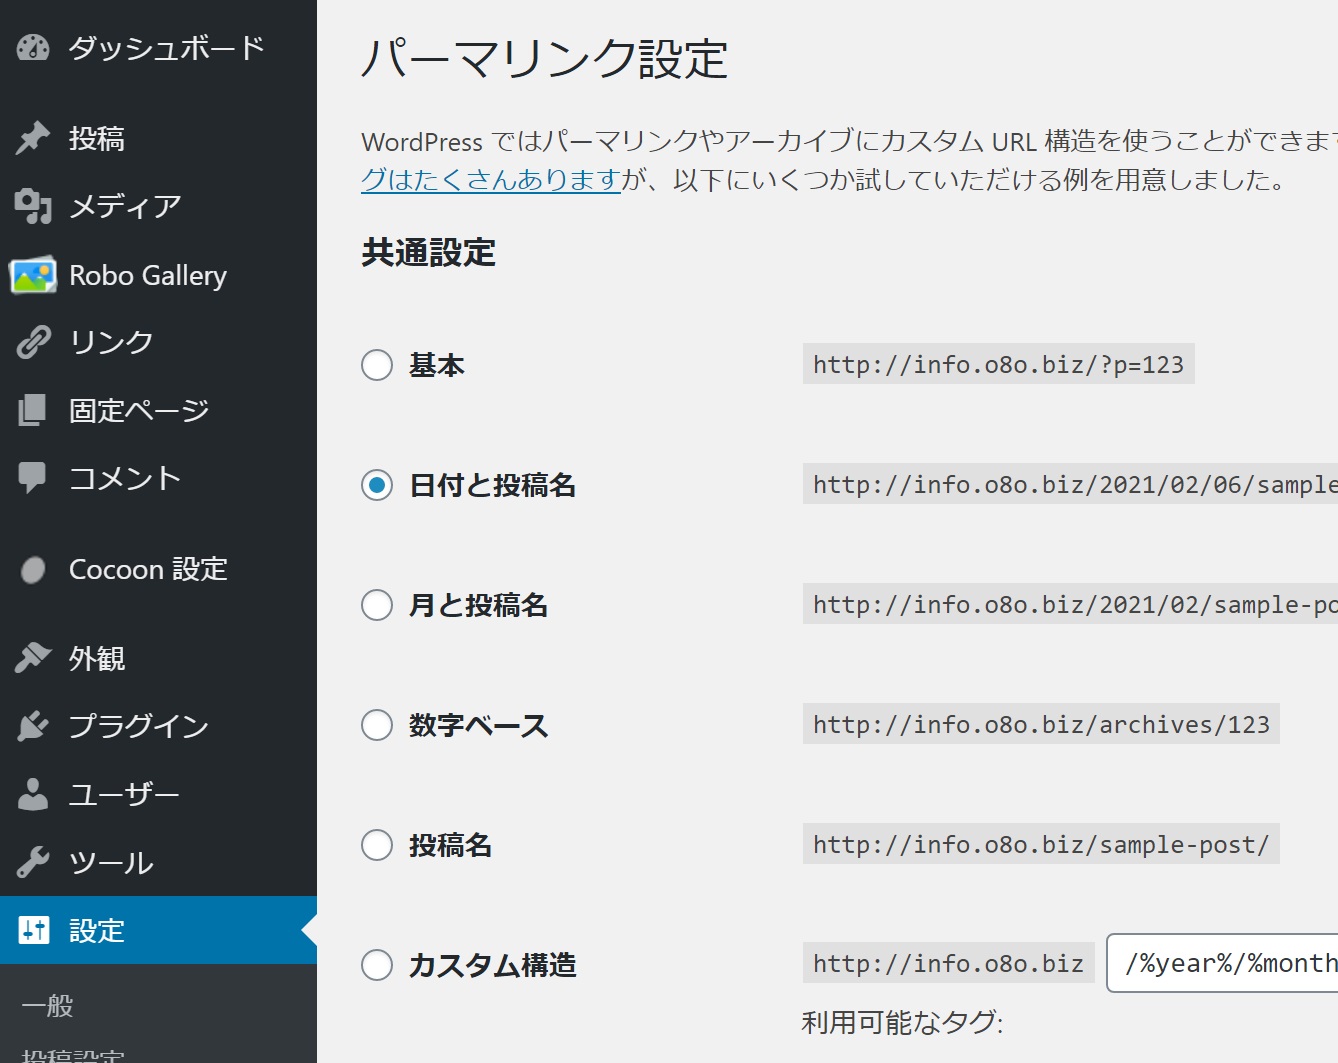Open the 一般 settings submenu link
The width and height of the screenshot is (1338, 1063).
(x=48, y=1006)
